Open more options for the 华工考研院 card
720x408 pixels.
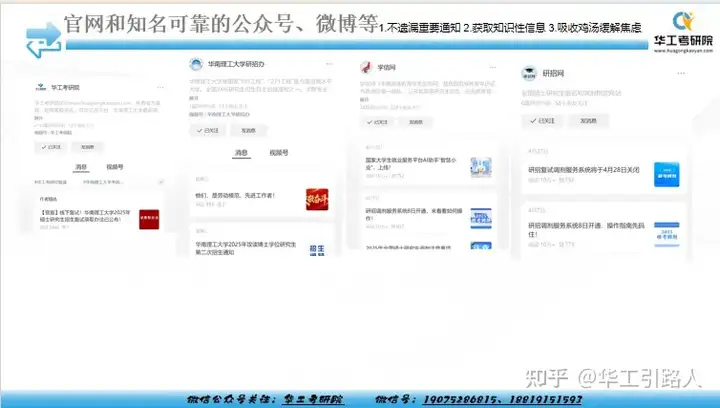[160, 87]
